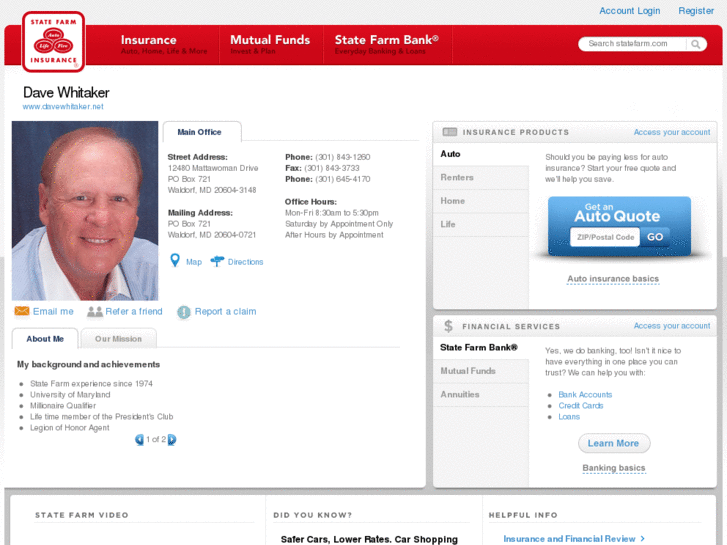Open the Bank Accounts link

(x=585, y=394)
